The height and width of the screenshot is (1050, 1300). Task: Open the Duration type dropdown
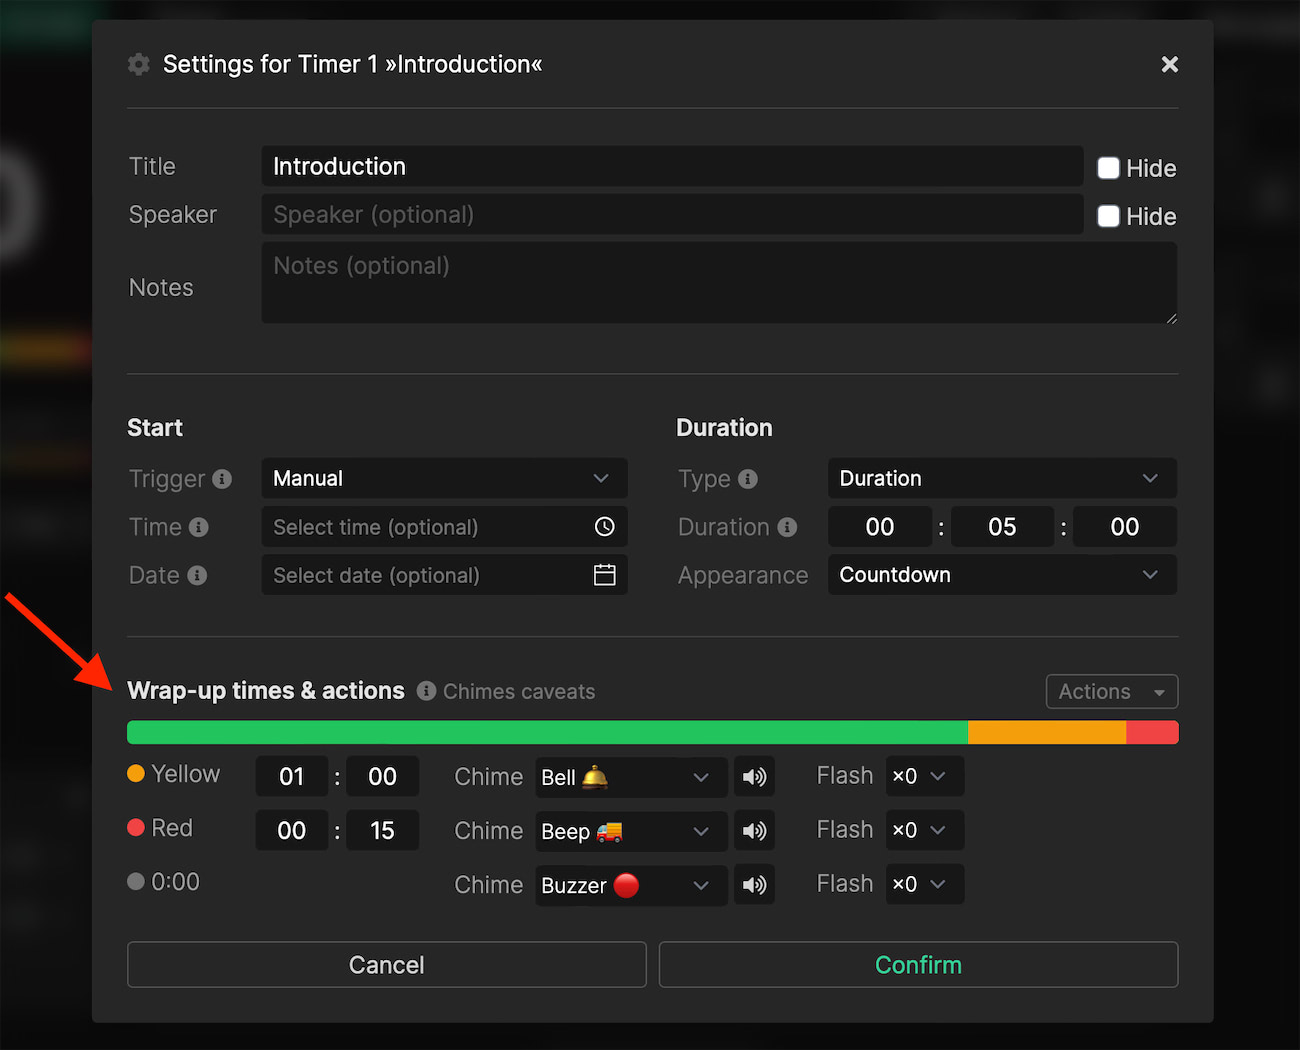[1001, 478]
